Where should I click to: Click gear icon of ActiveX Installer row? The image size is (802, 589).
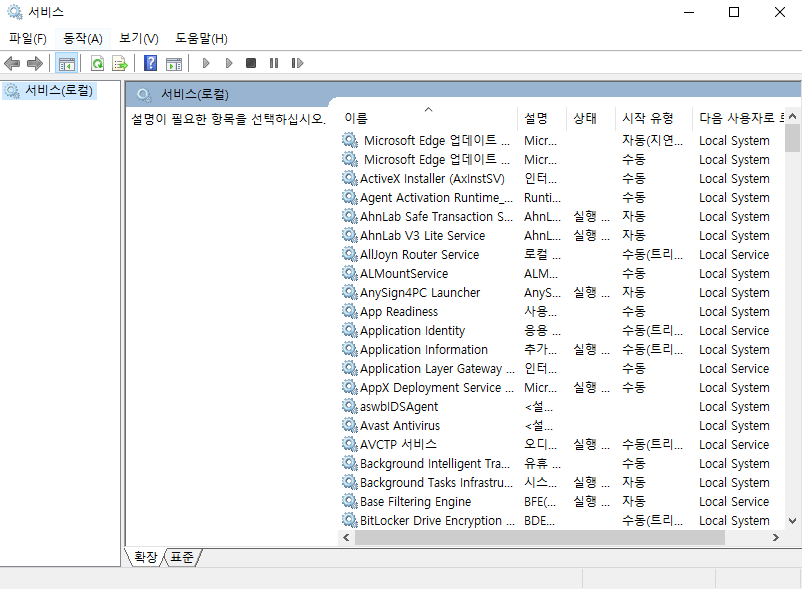click(x=350, y=178)
